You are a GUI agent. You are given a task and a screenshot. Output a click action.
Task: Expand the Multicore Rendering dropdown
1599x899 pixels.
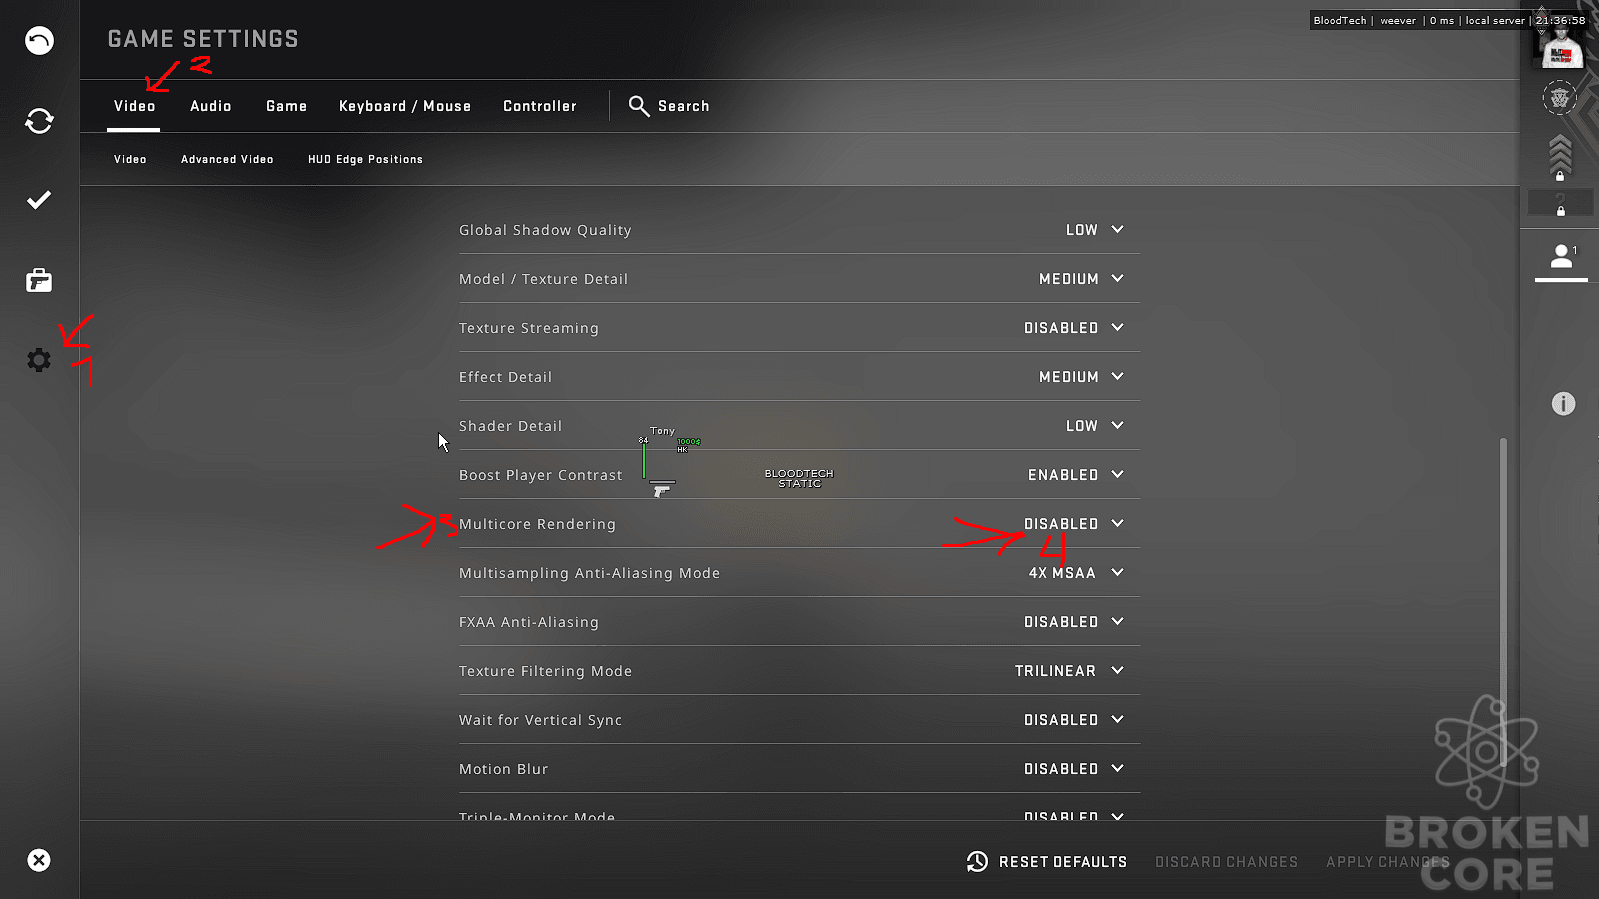pyautogui.click(x=1074, y=524)
